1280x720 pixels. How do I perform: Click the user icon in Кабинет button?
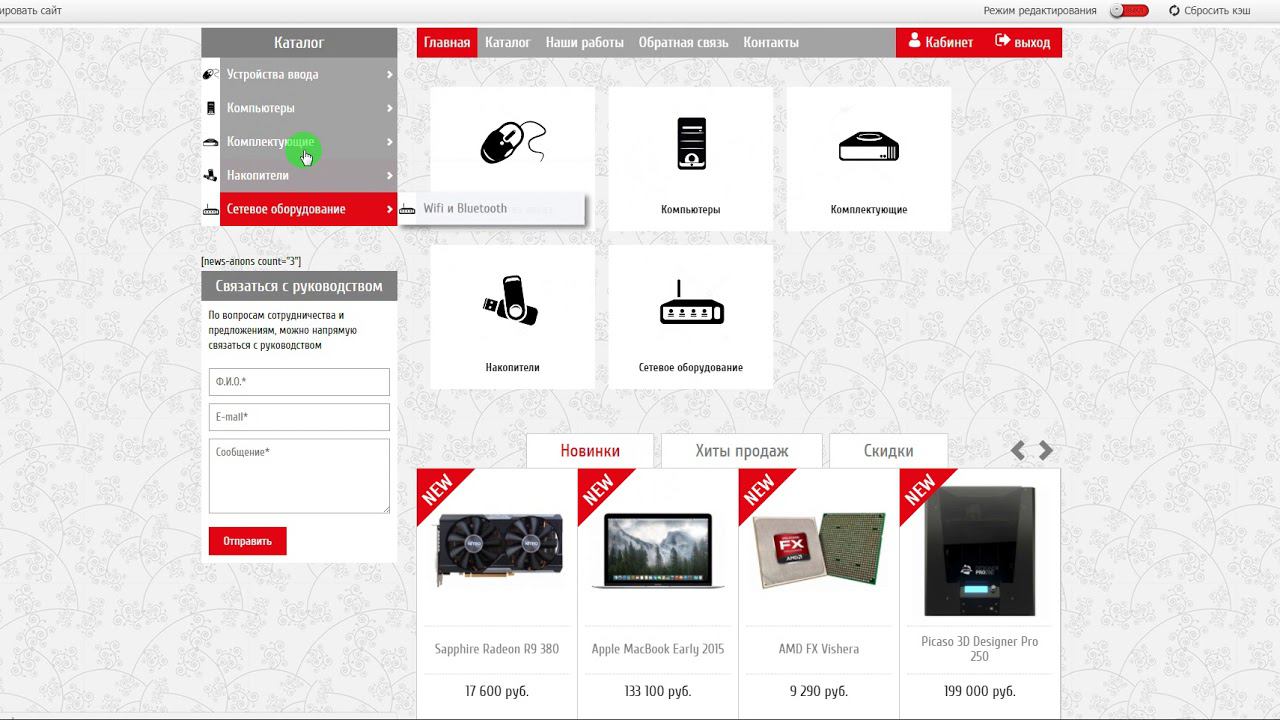click(914, 41)
